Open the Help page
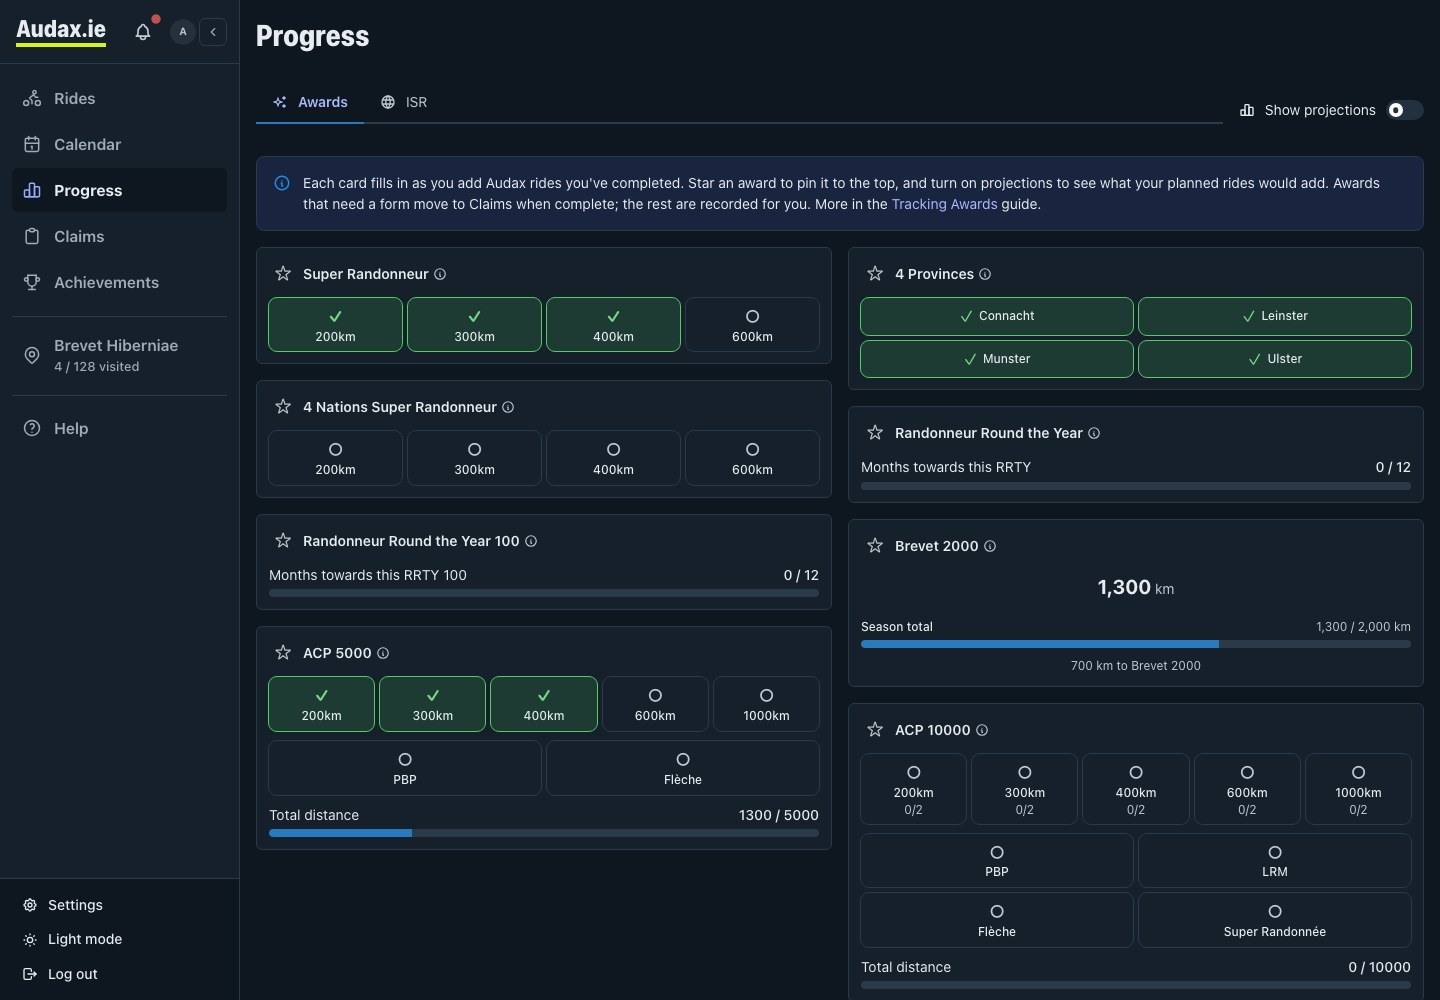Image resolution: width=1440 pixels, height=1000 pixels. pos(120,428)
